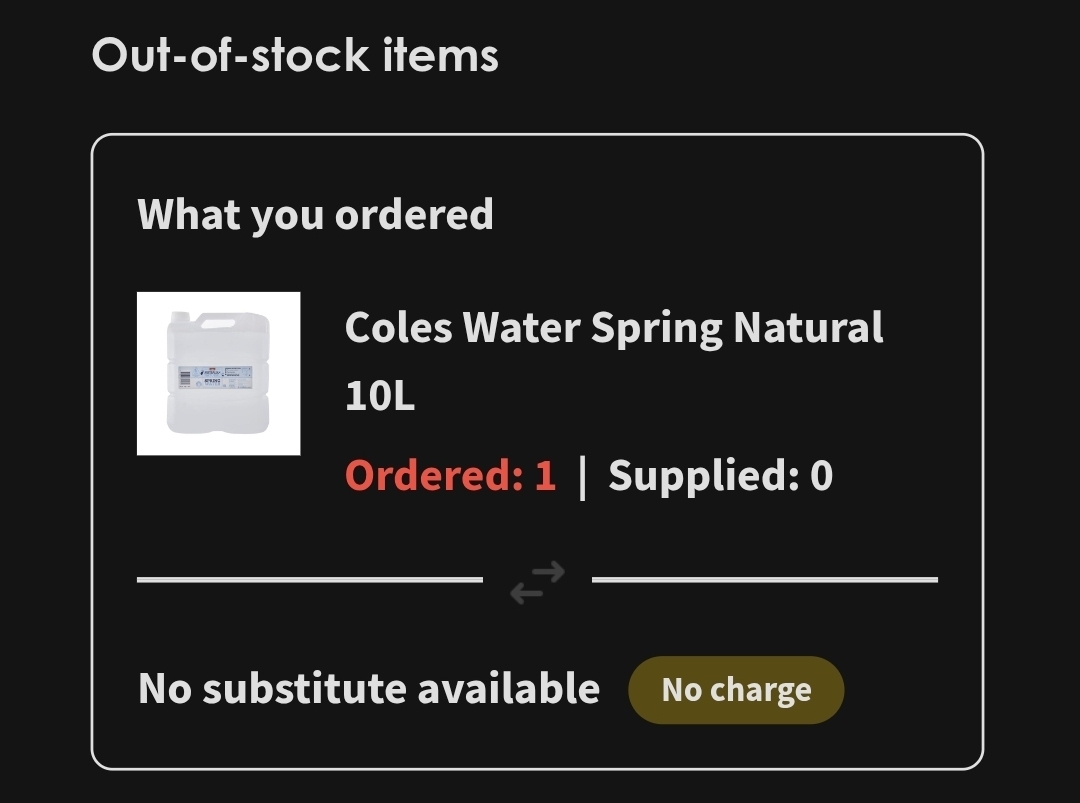1080x803 pixels.
Task: Click the number 0 after Supplied
Action: coord(821,475)
